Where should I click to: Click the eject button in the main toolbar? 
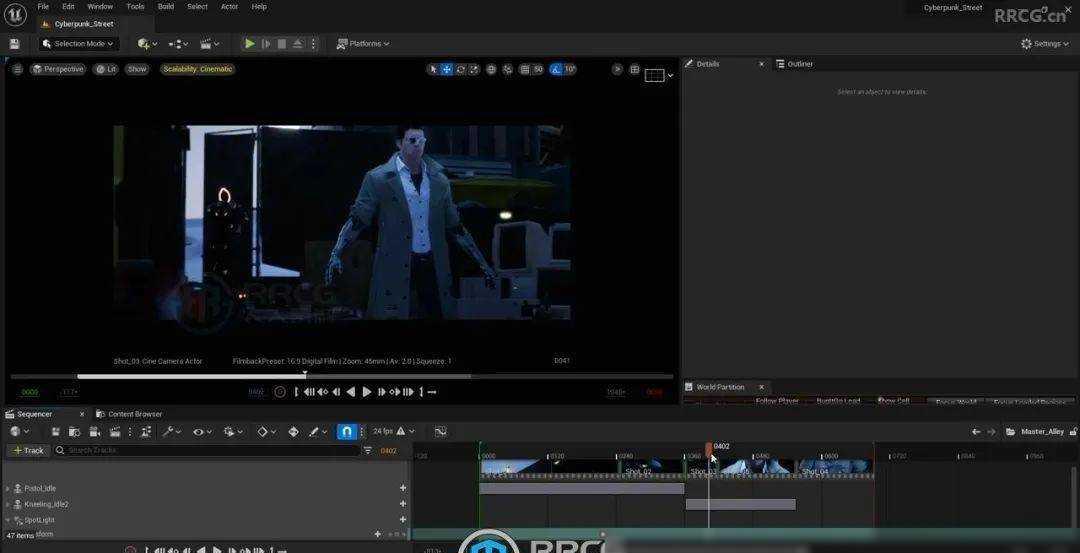(x=298, y=44)
